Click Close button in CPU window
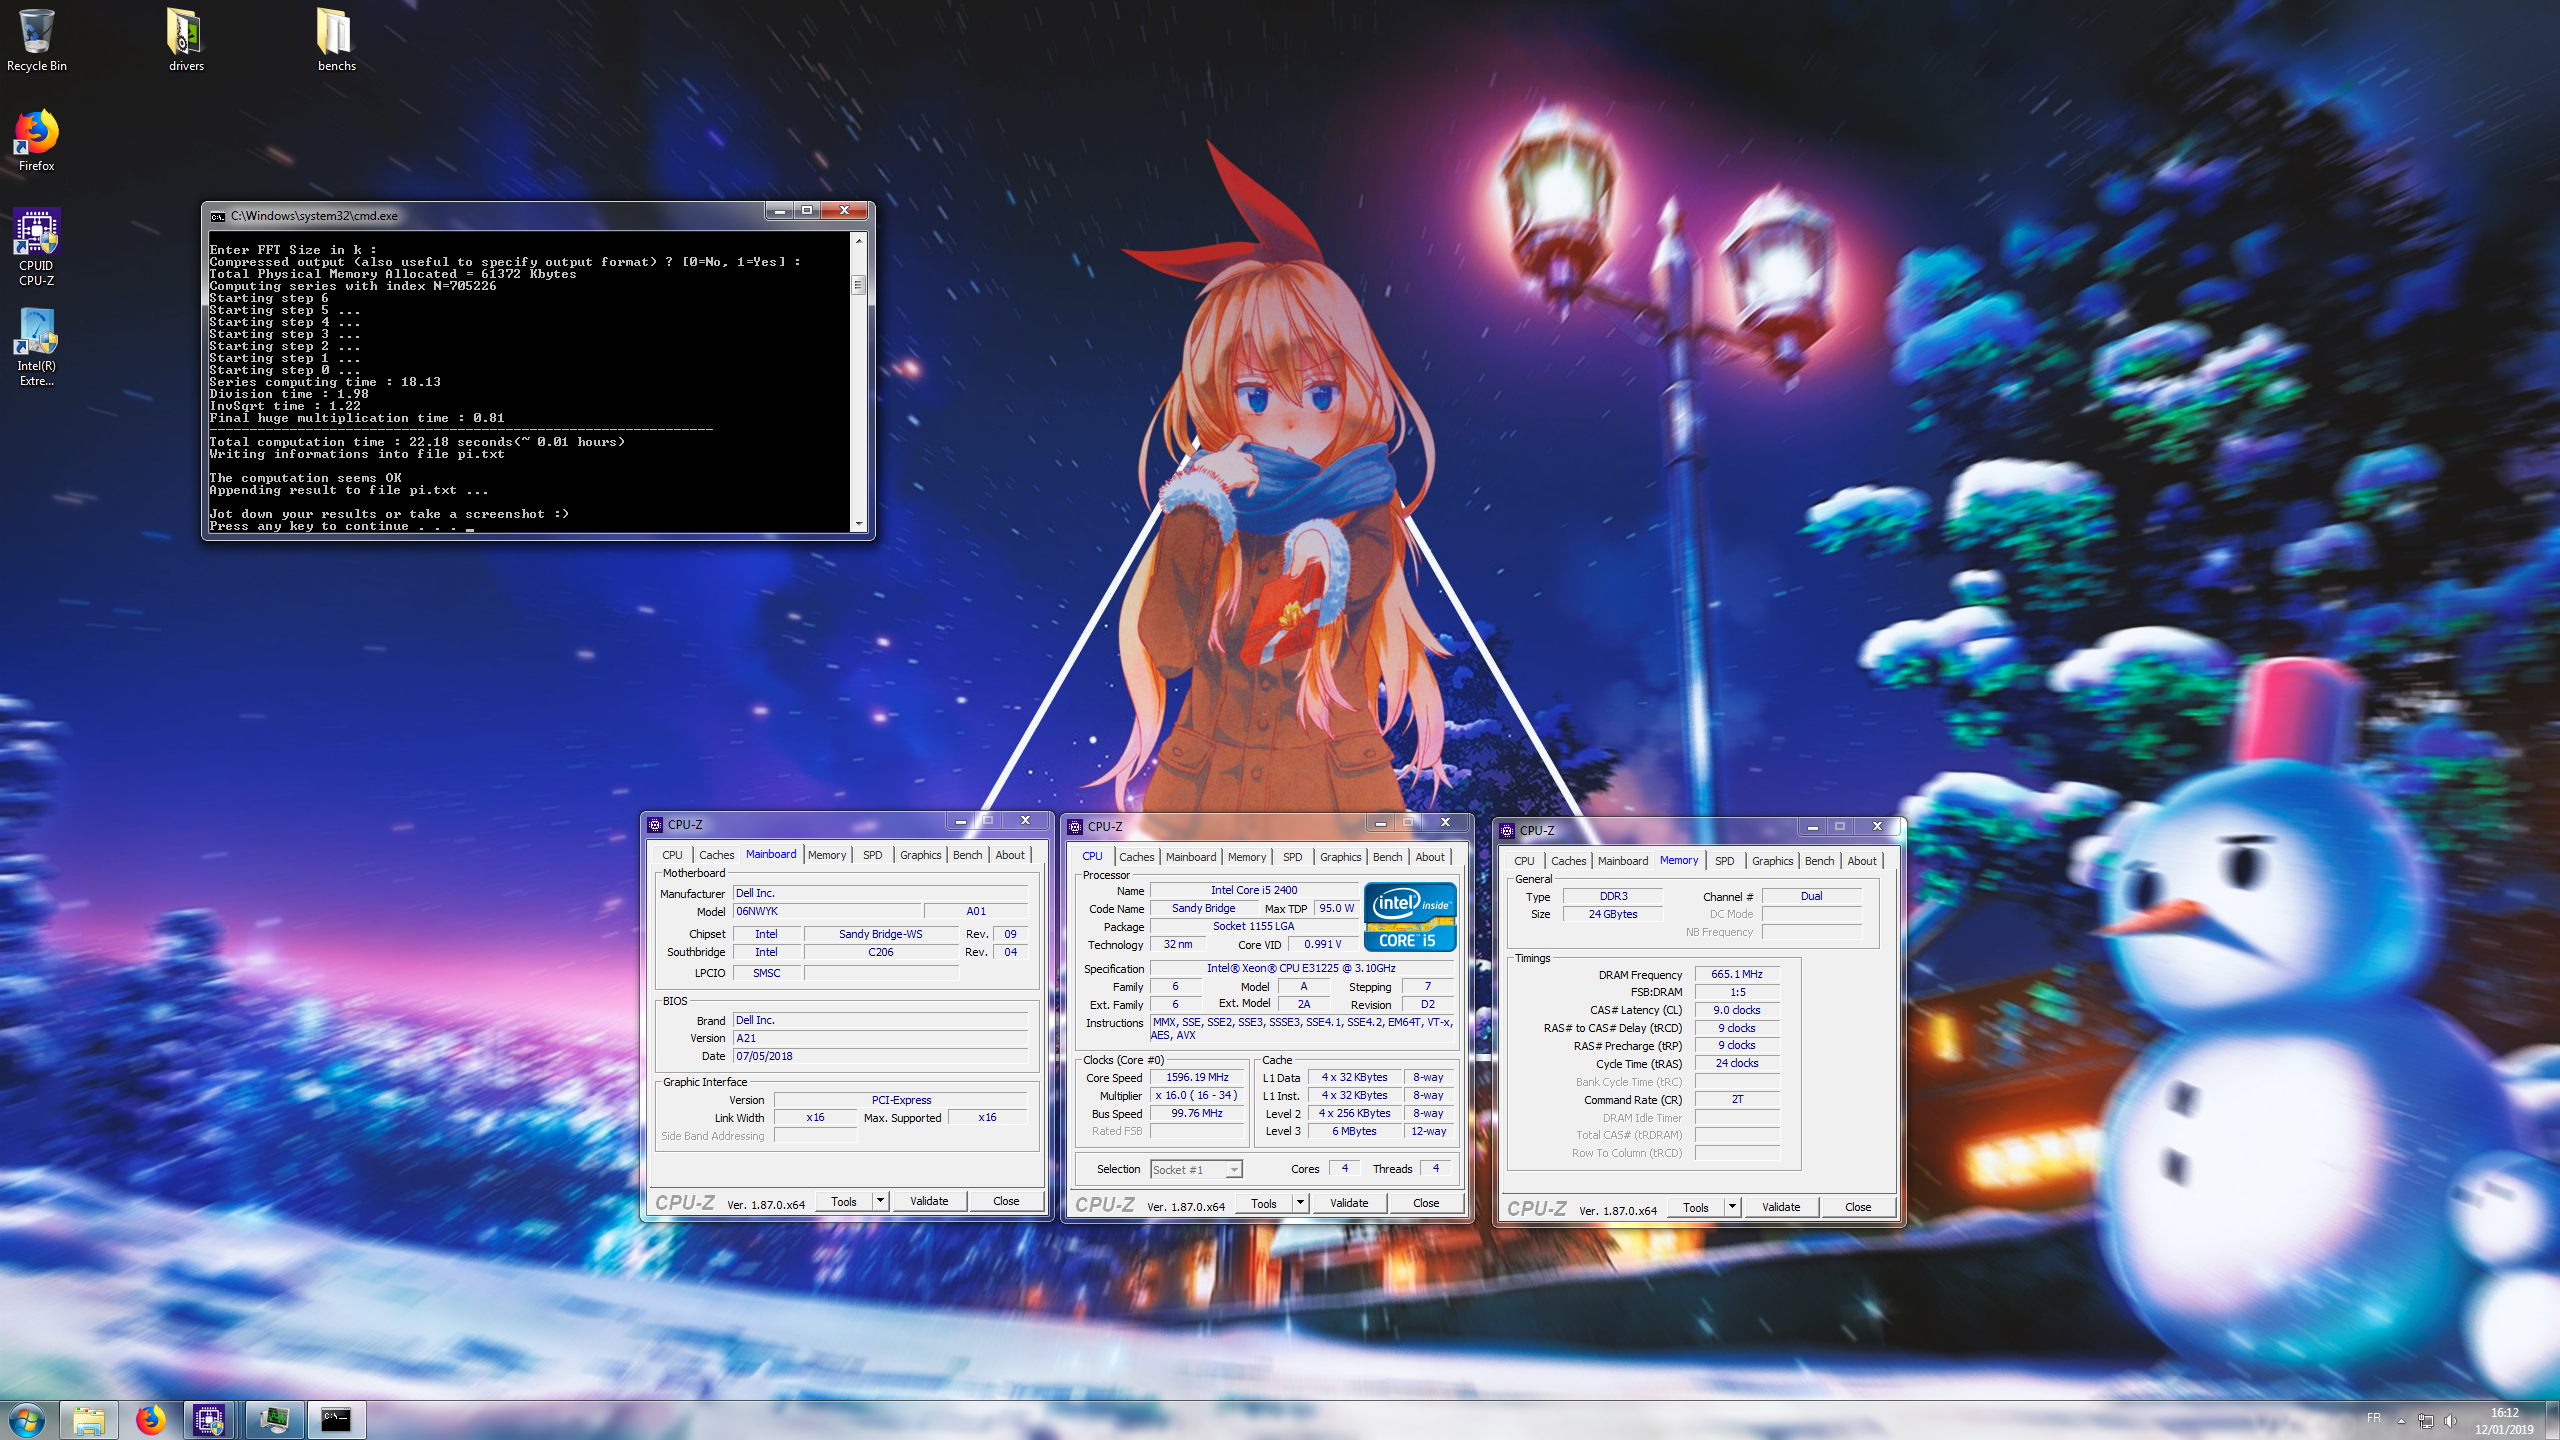 click(x=1426, y=1203)
